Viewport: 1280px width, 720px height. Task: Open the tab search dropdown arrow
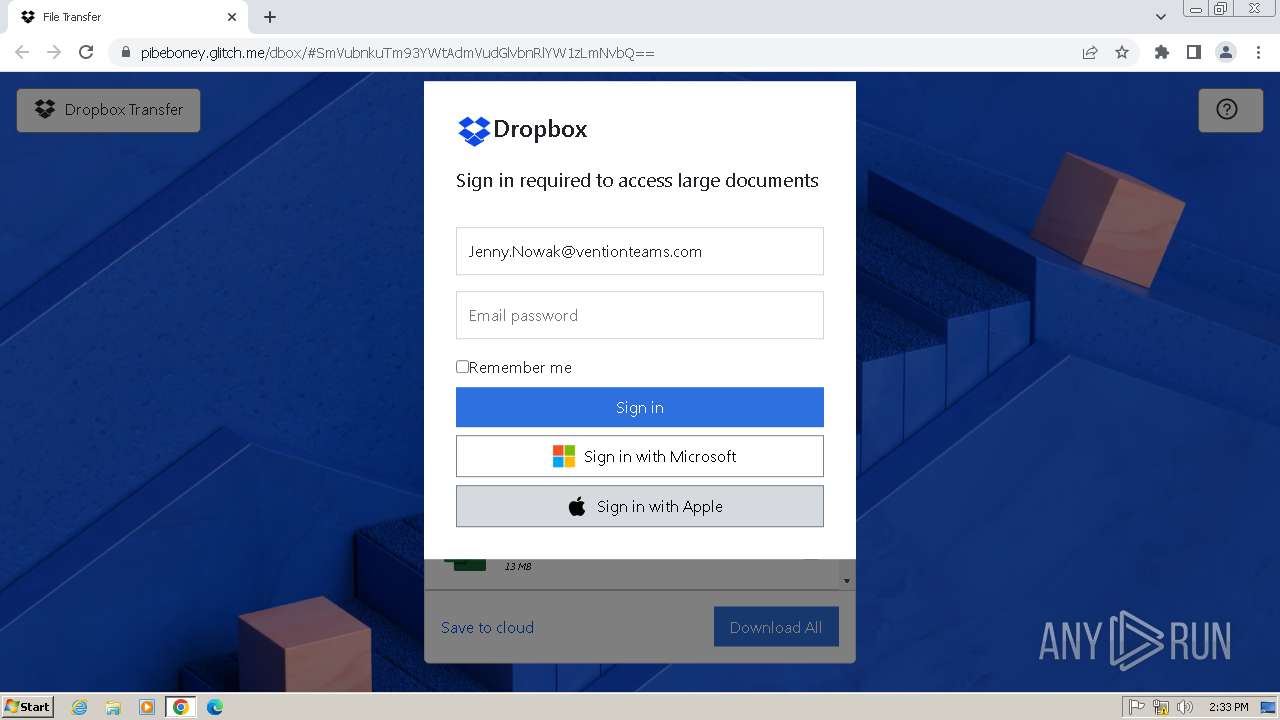coord(1161,17)
